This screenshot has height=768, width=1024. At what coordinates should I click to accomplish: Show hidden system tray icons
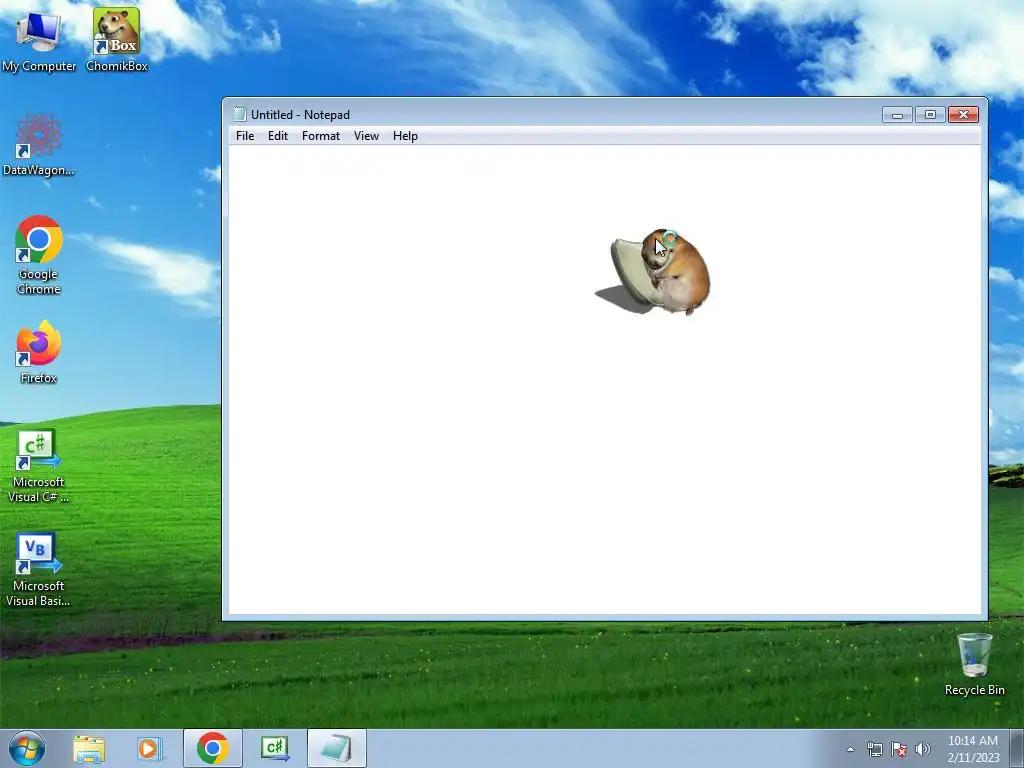pos(850,749)
